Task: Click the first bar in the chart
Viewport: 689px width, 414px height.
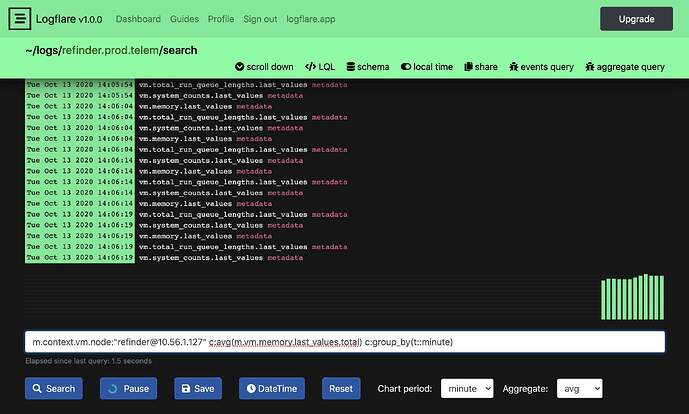Action: [603, 300]
